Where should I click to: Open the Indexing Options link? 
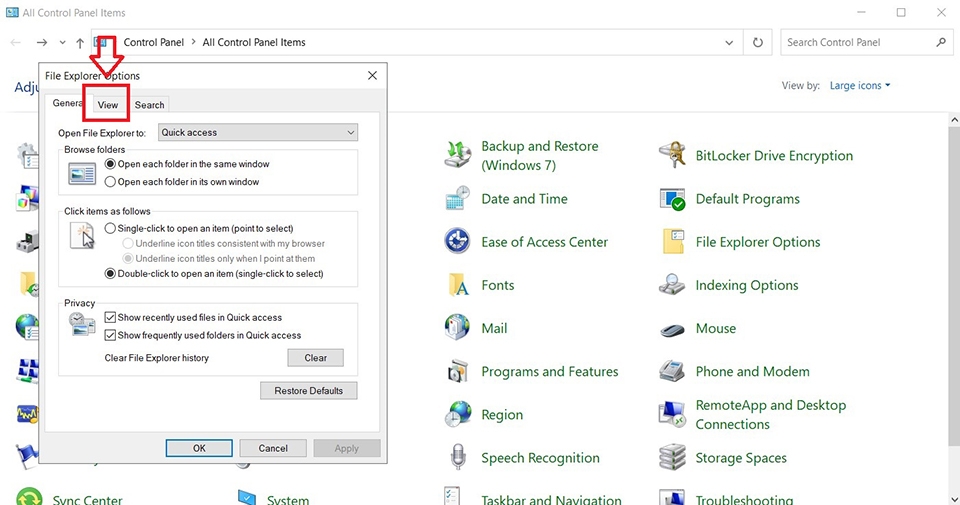(x=747, y=285)
